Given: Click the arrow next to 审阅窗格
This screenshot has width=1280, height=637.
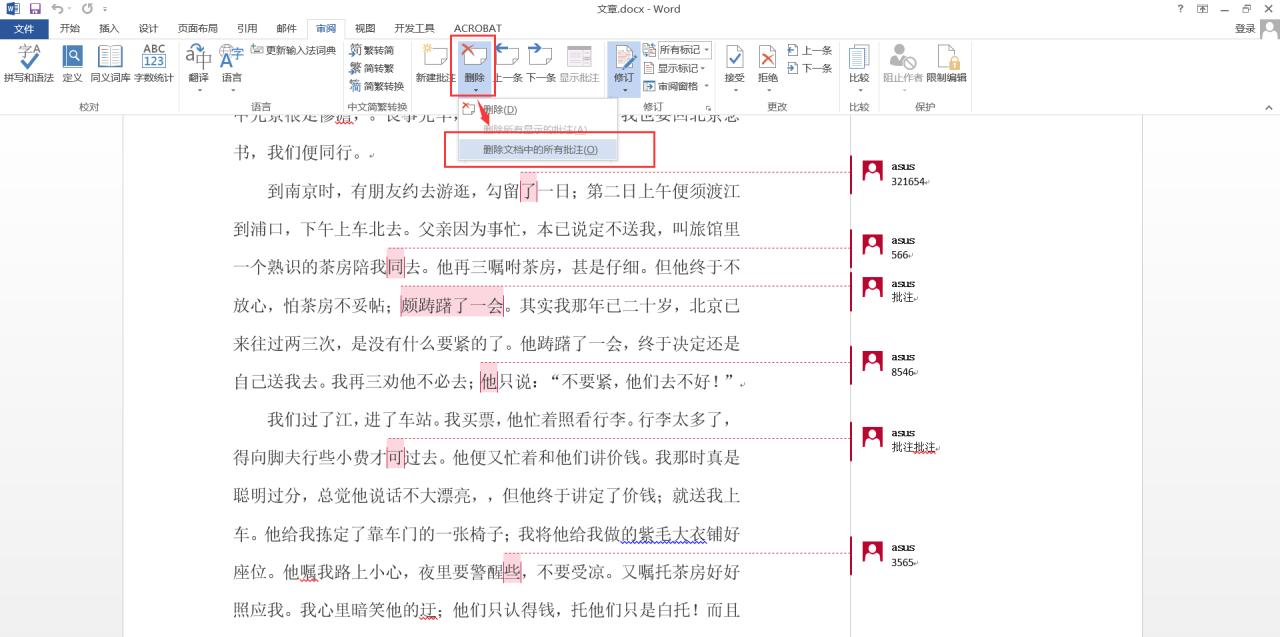Looking at the screenshot, I should coord(705,86).
